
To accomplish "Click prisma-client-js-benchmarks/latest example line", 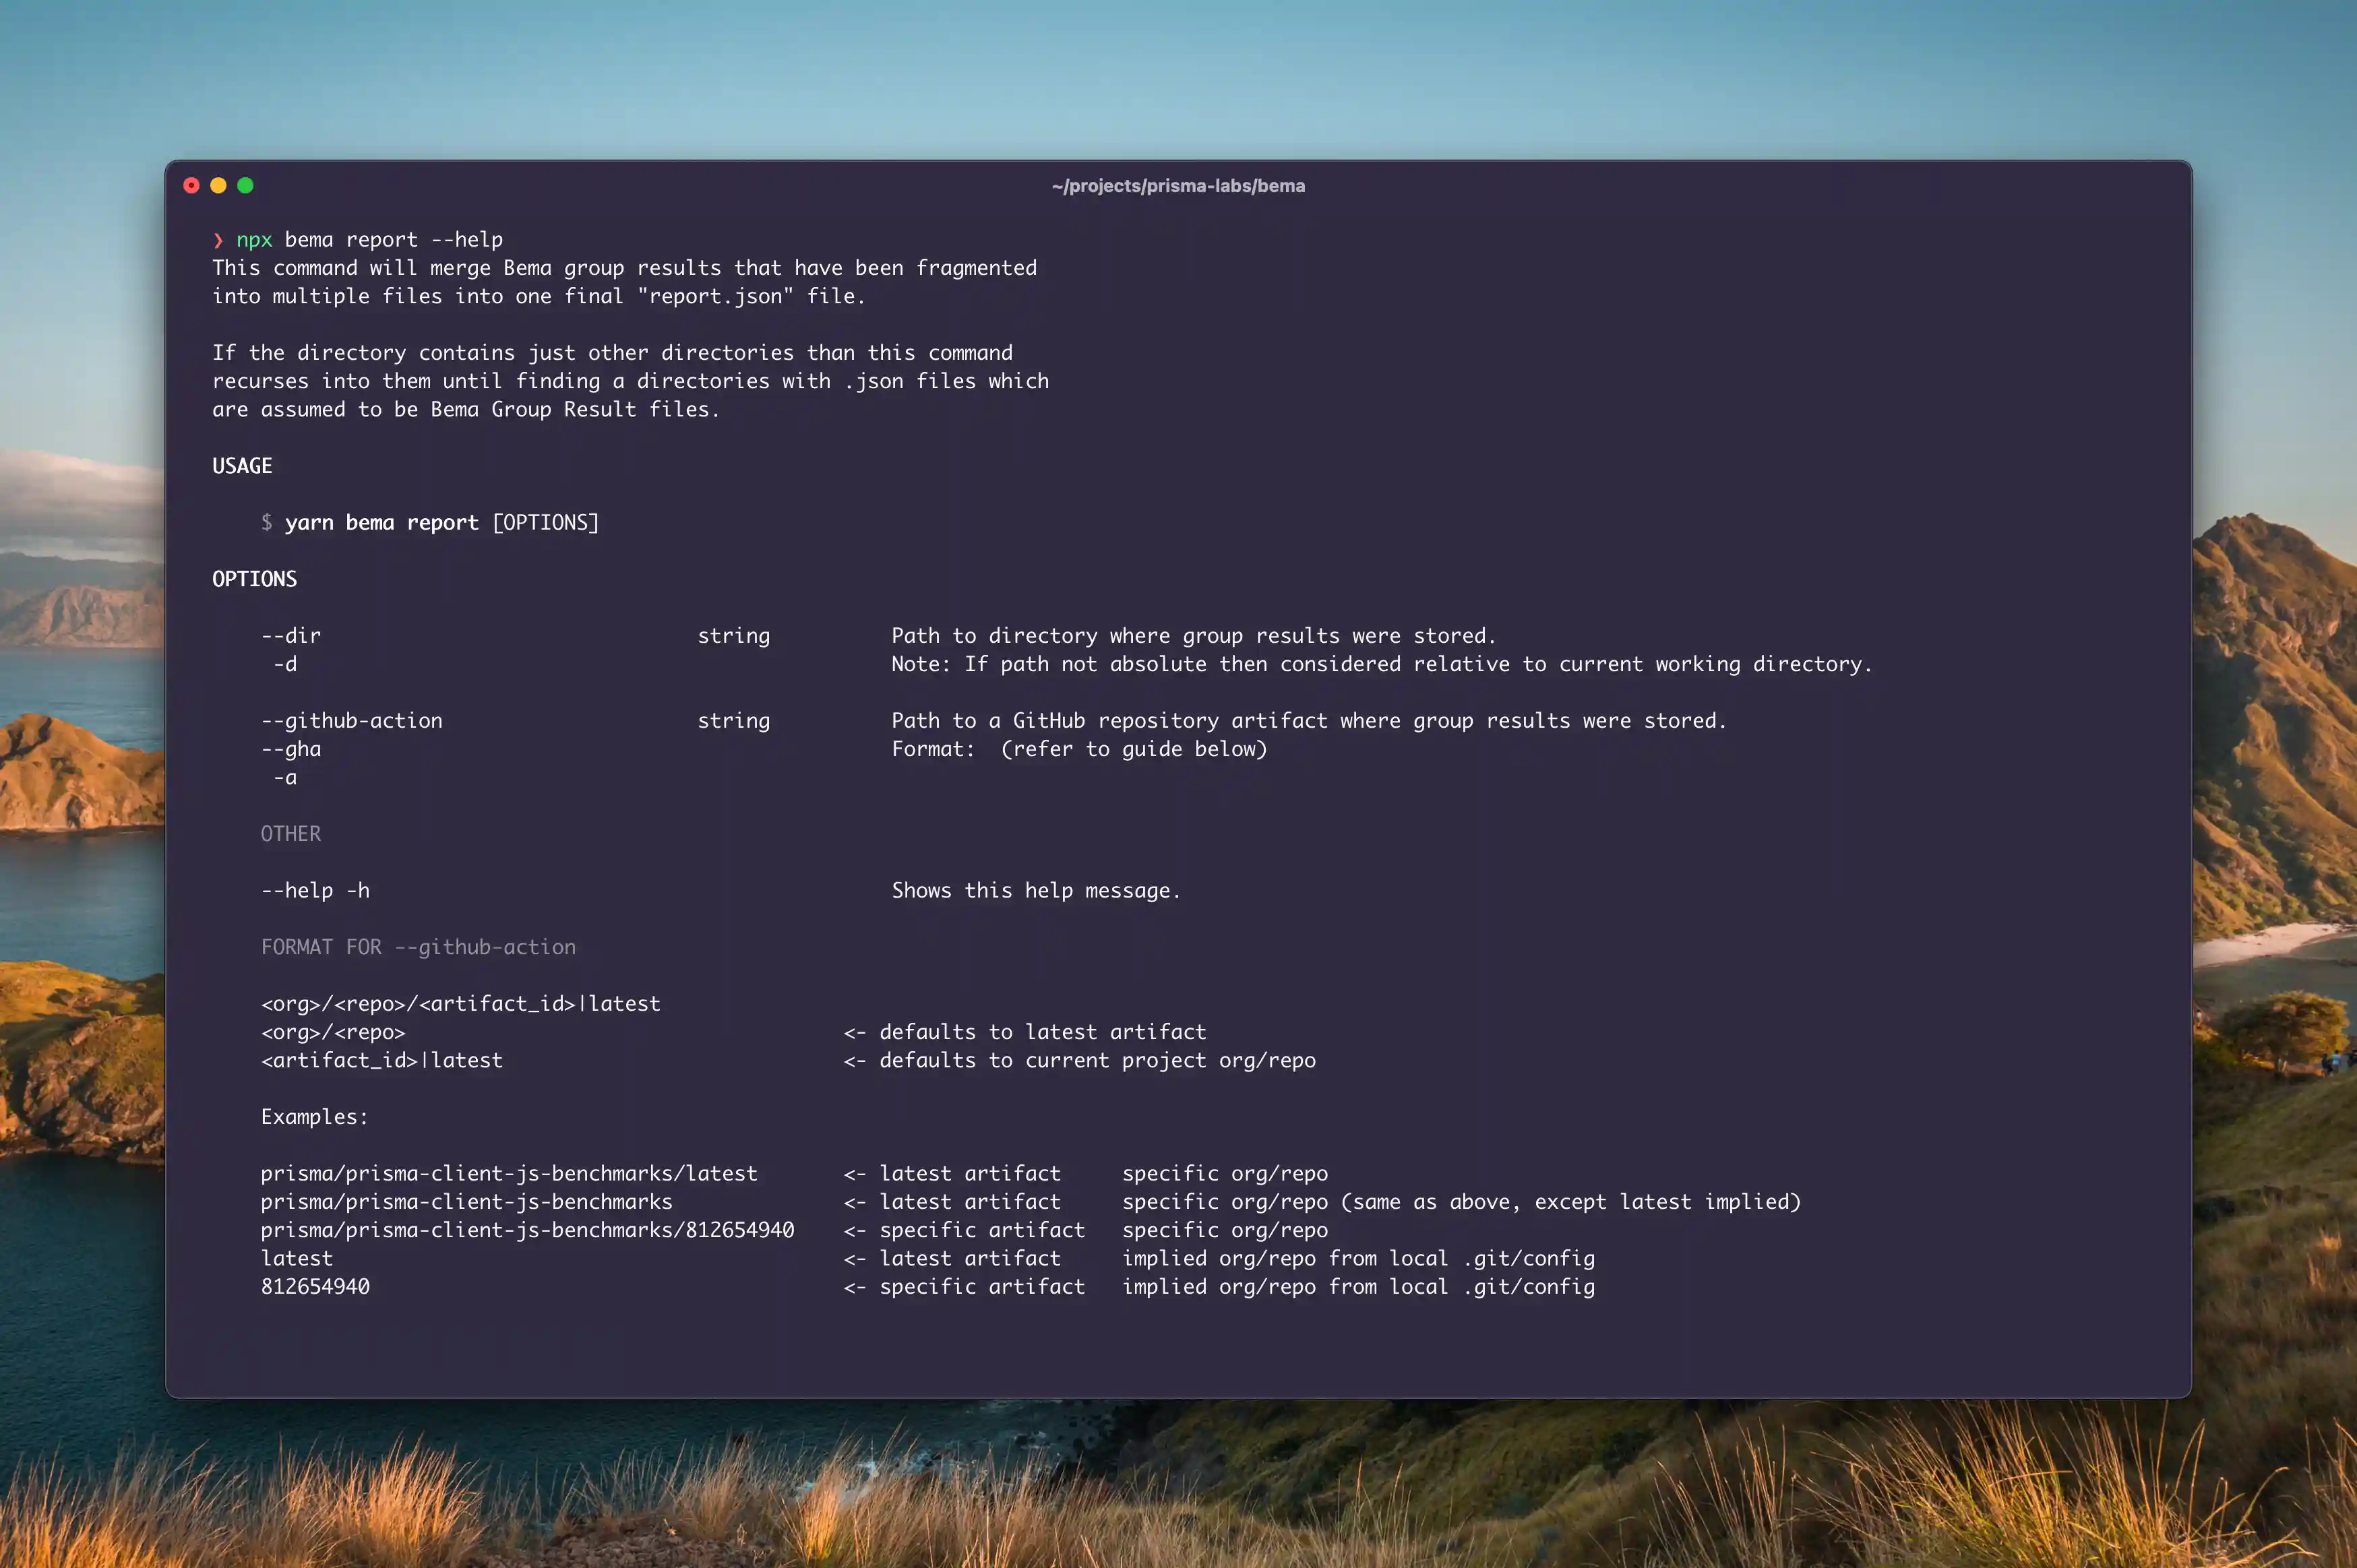I will click(509, 1173).
